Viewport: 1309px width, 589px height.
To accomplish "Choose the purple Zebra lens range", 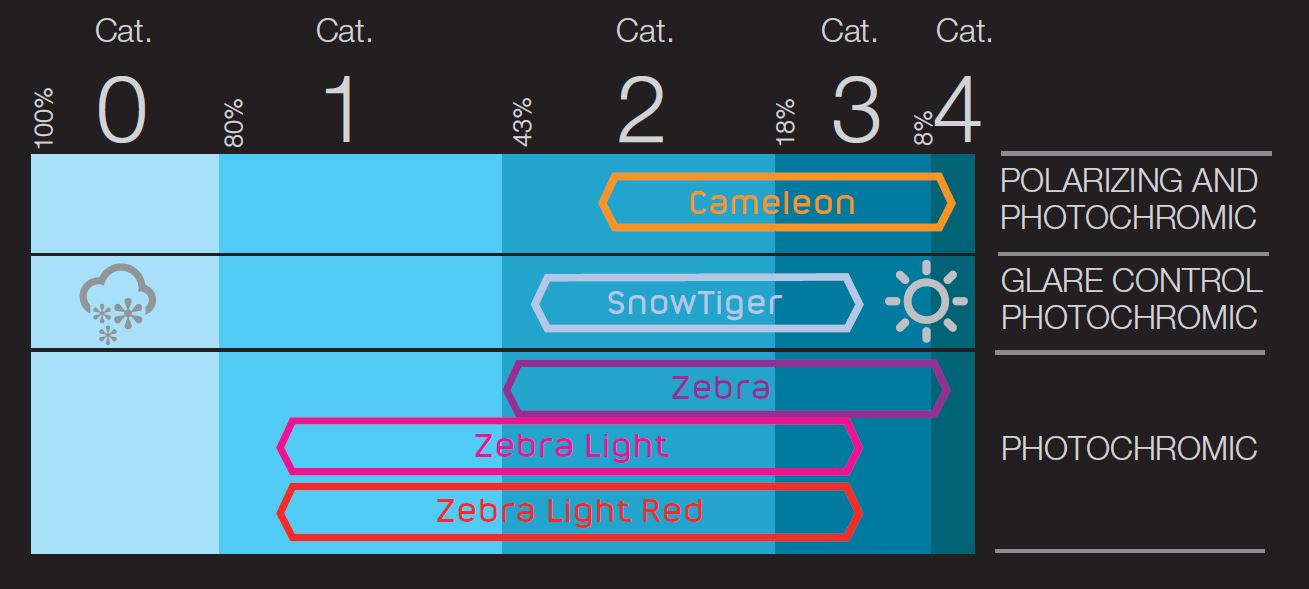I will [x=727, y=388].
